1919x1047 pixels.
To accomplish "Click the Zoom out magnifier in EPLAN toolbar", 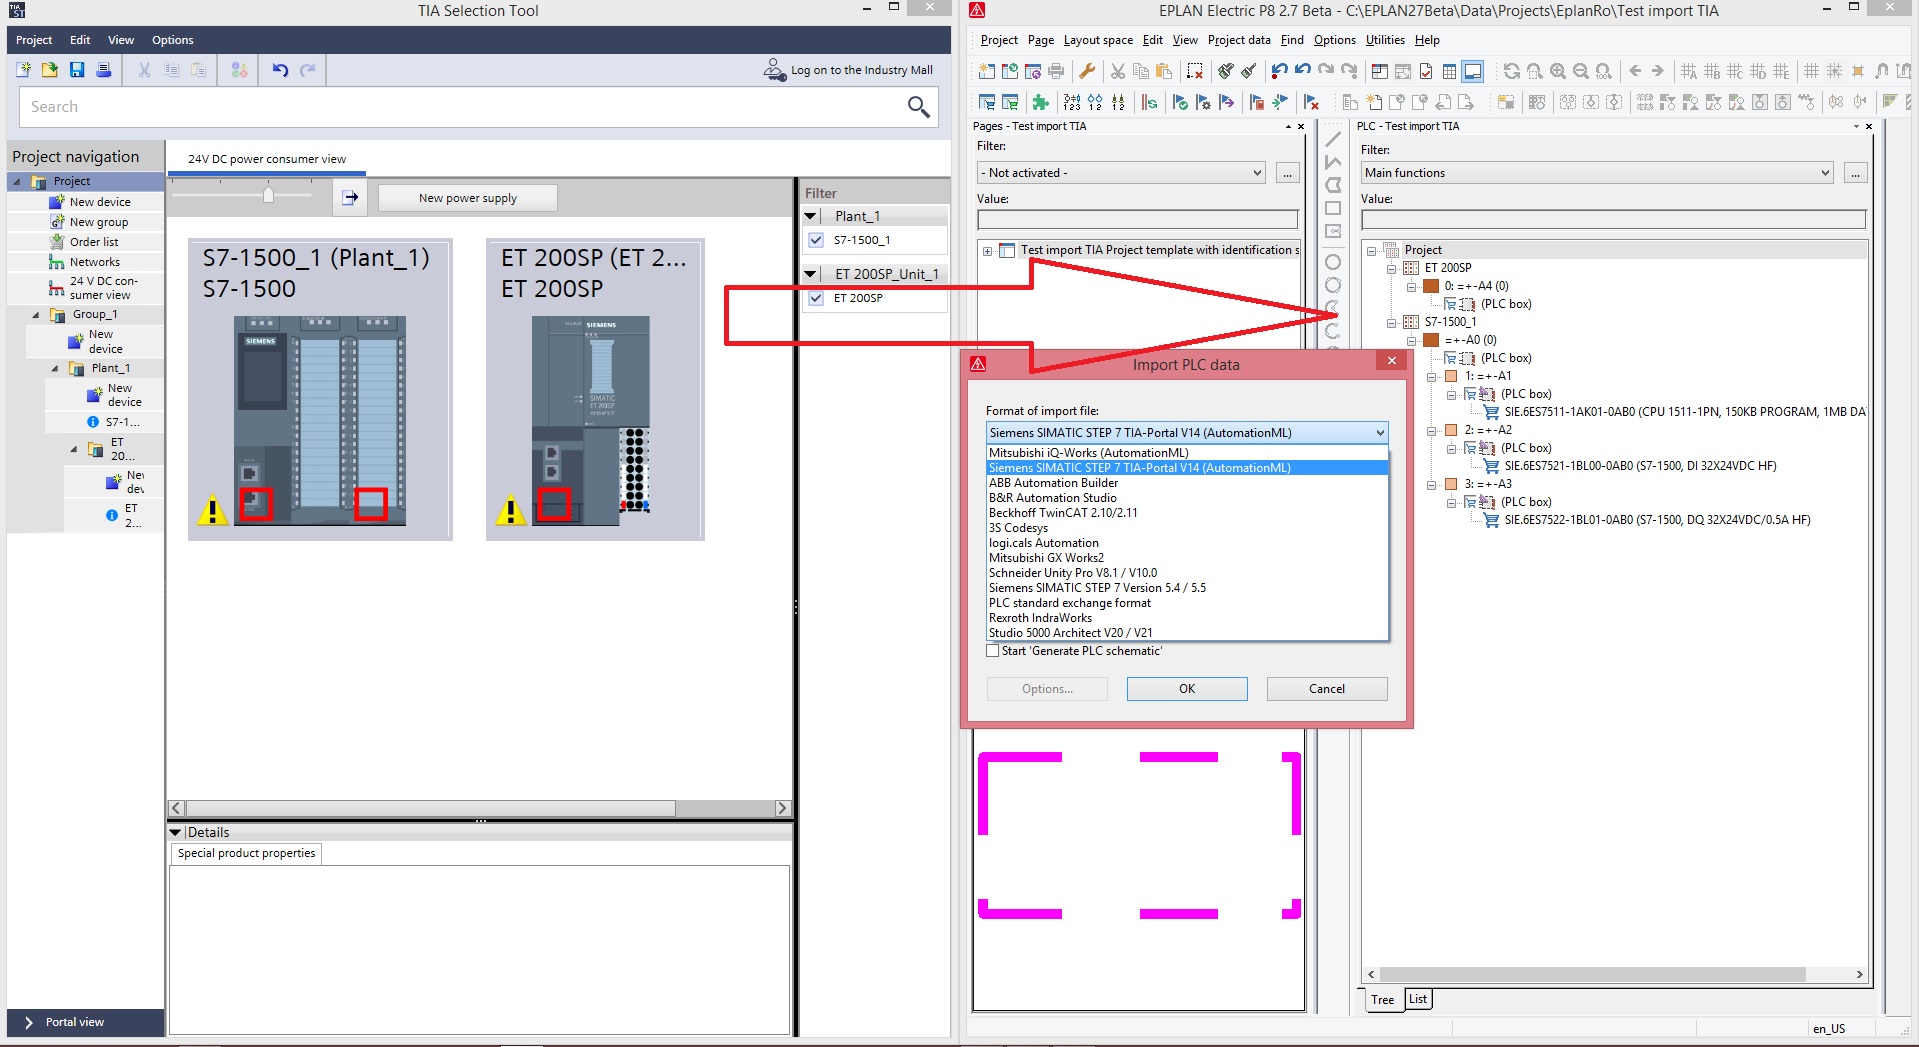I will (1581, 71).
